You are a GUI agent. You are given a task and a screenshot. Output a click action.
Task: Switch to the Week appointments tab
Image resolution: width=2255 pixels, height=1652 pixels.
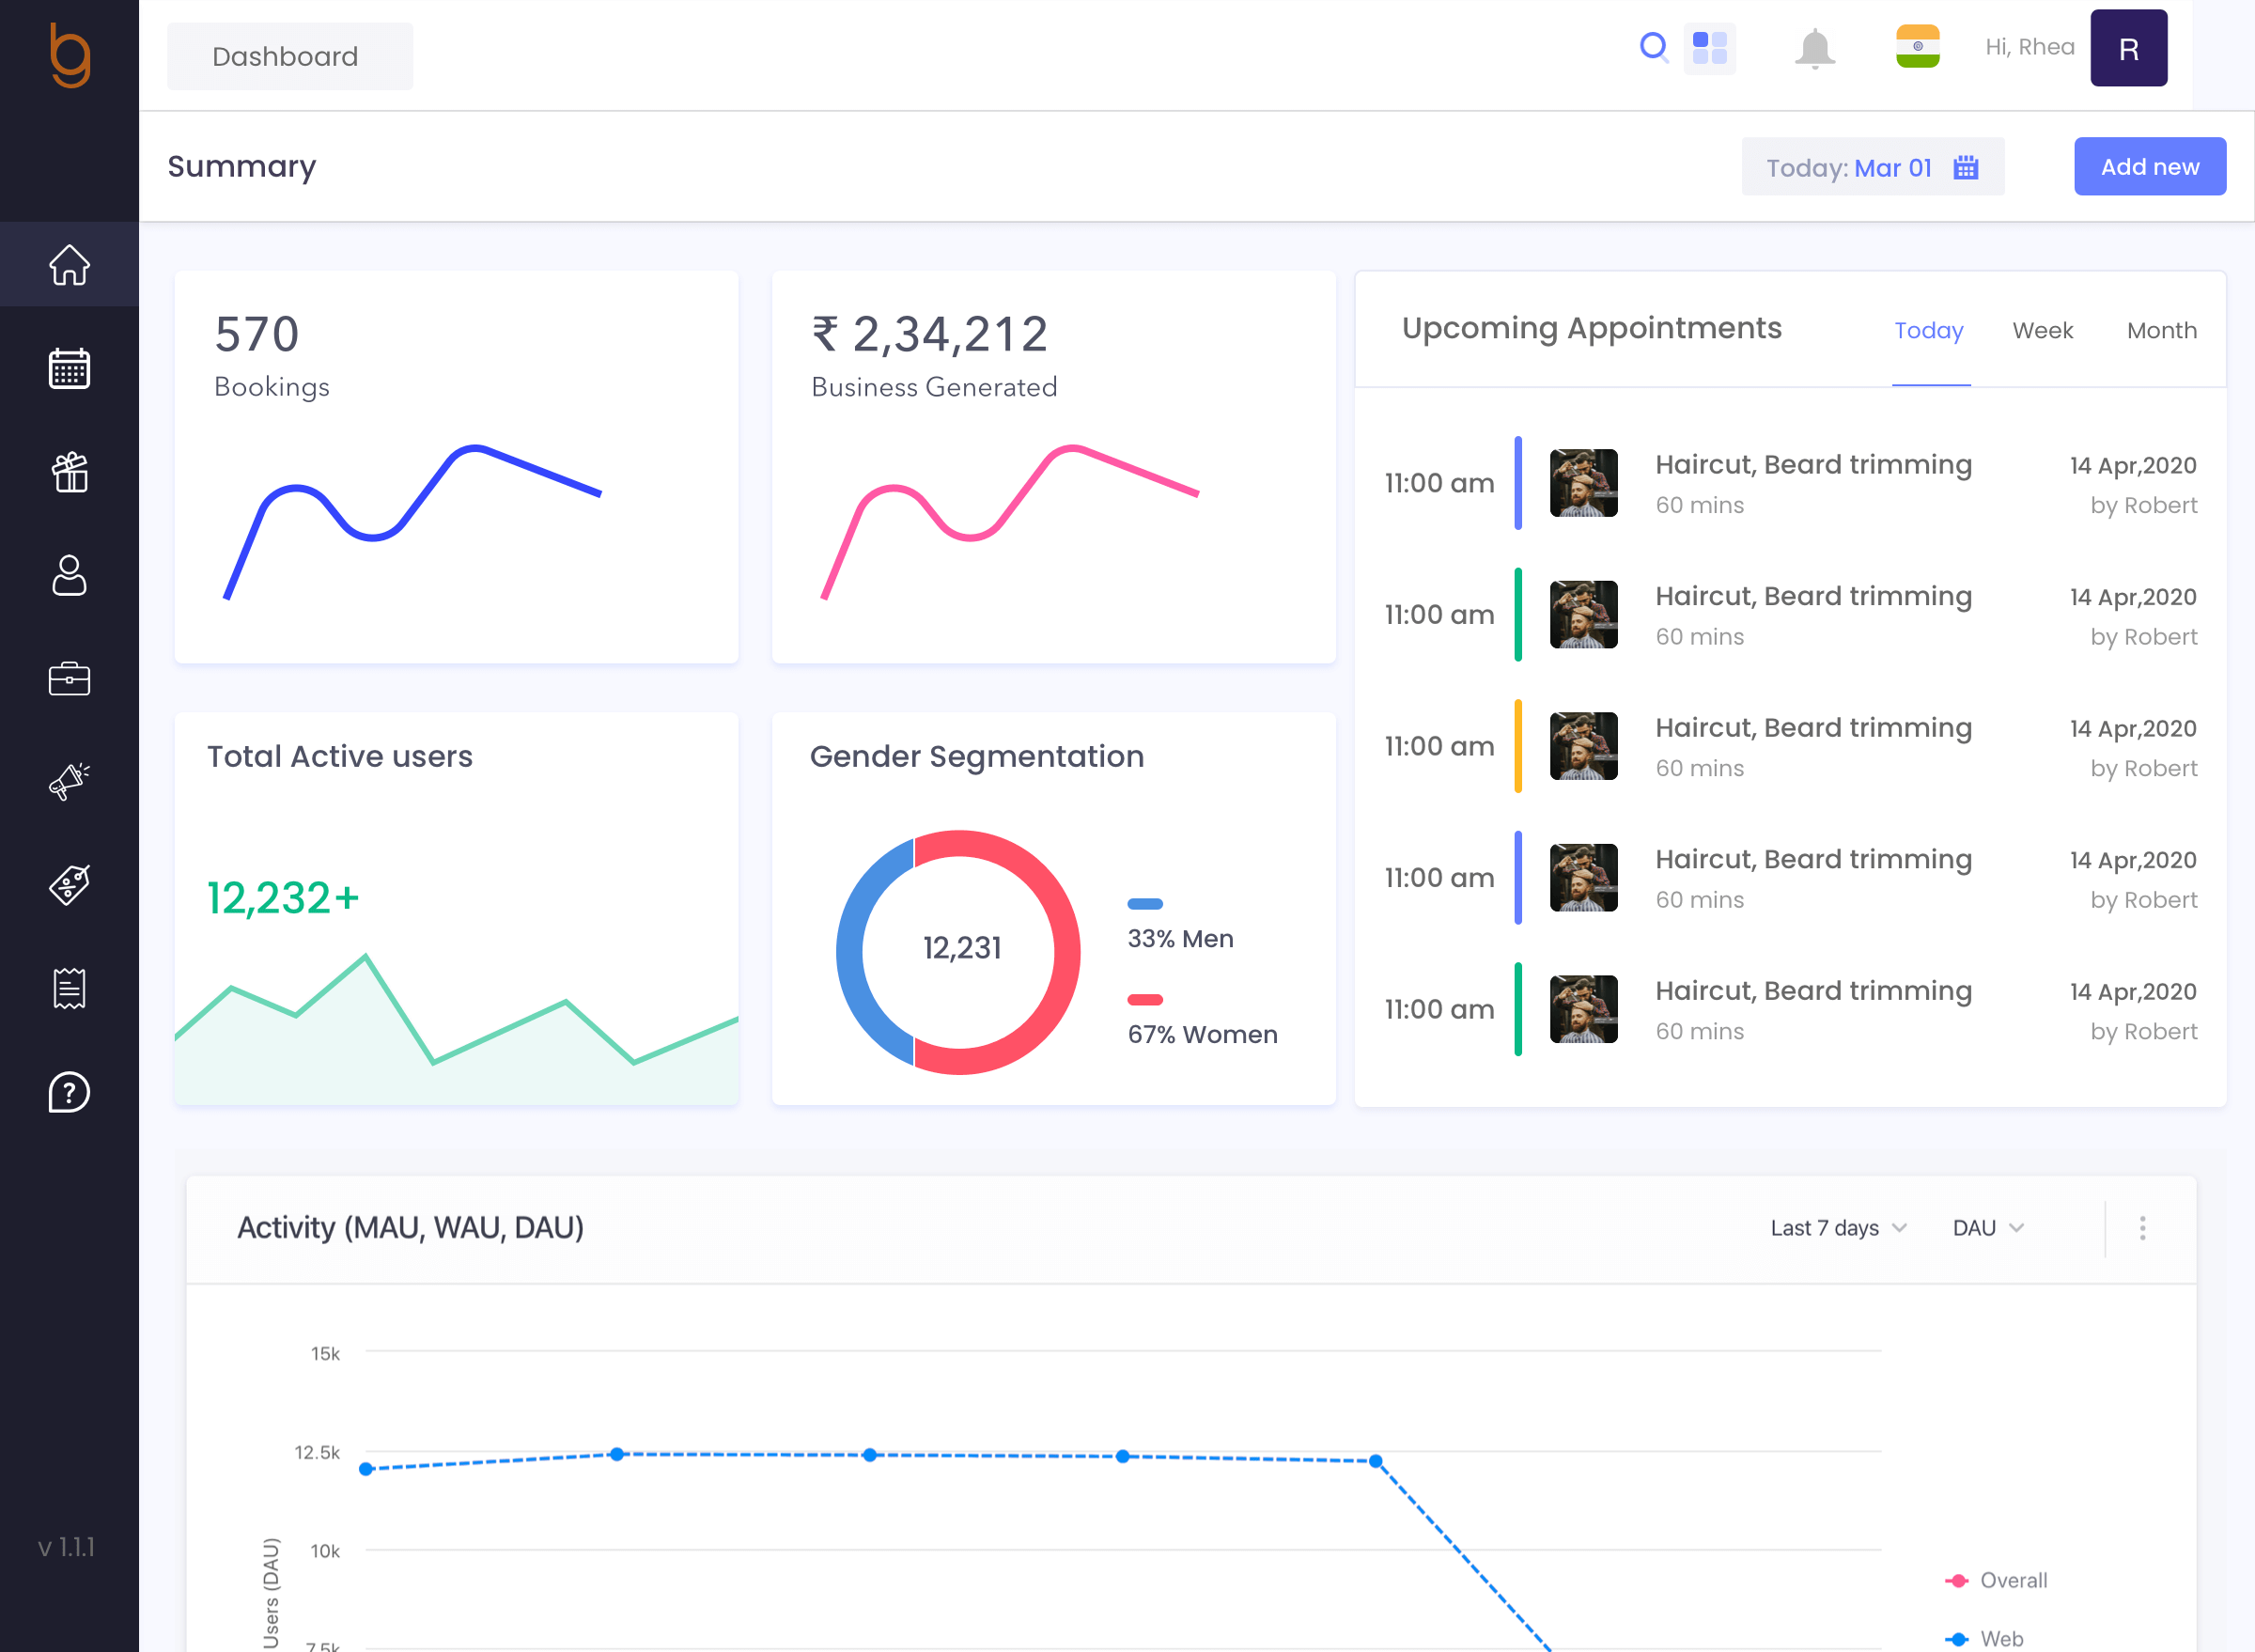pyautogui.click(x=2042, y=330)
